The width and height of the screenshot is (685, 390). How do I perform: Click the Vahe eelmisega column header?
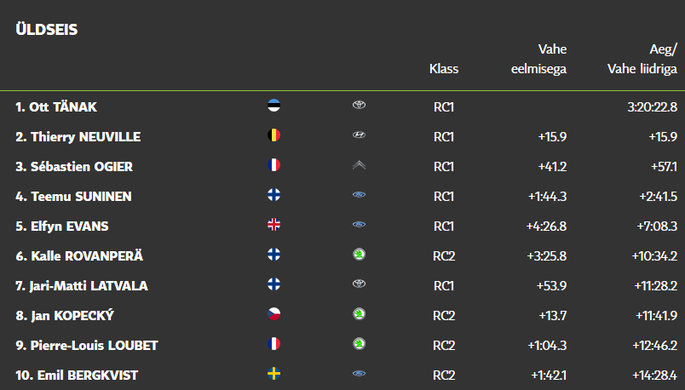[x=539, y=59]
